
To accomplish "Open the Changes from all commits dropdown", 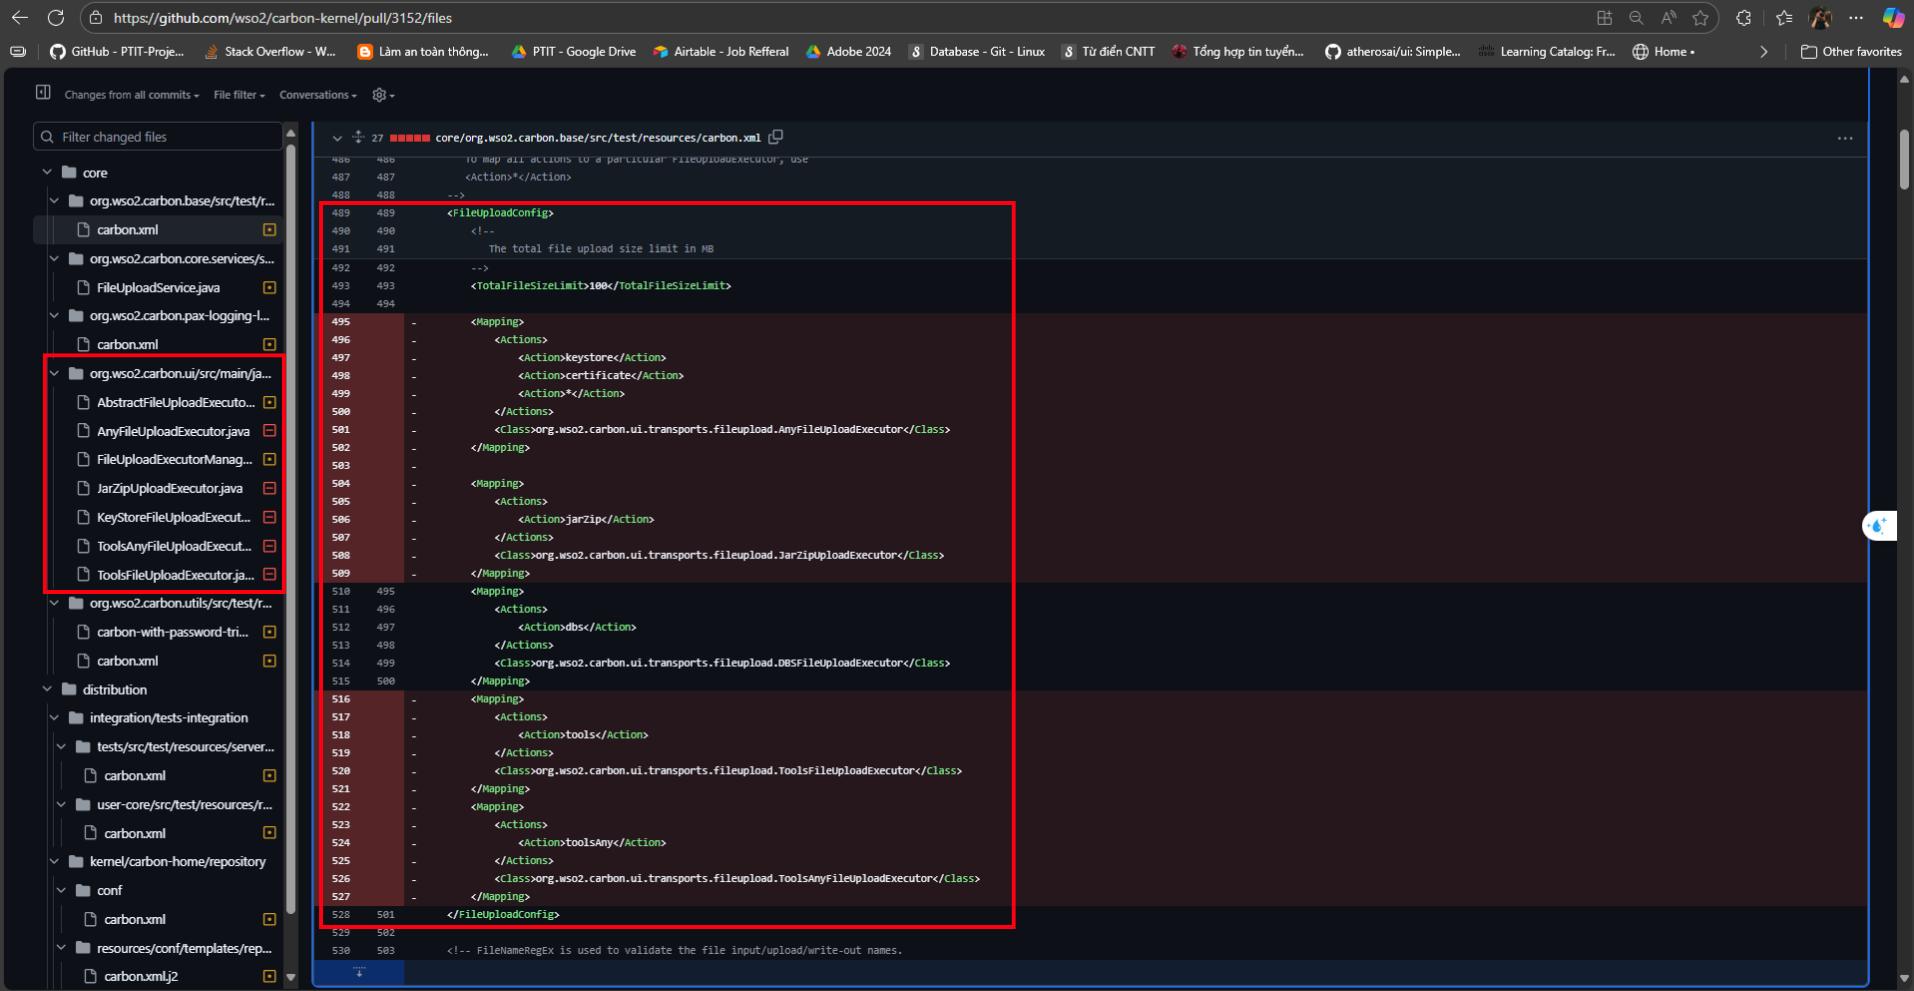I will 131,95.
